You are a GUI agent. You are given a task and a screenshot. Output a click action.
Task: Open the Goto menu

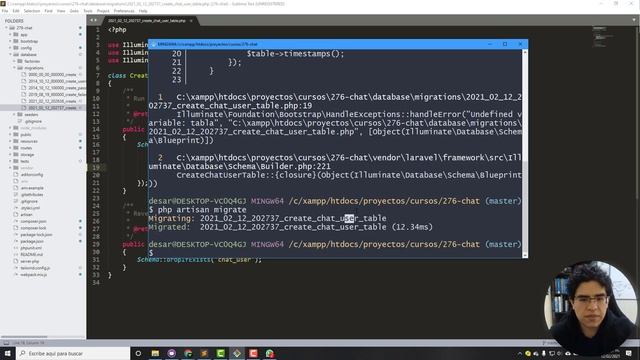pos(74,11)
